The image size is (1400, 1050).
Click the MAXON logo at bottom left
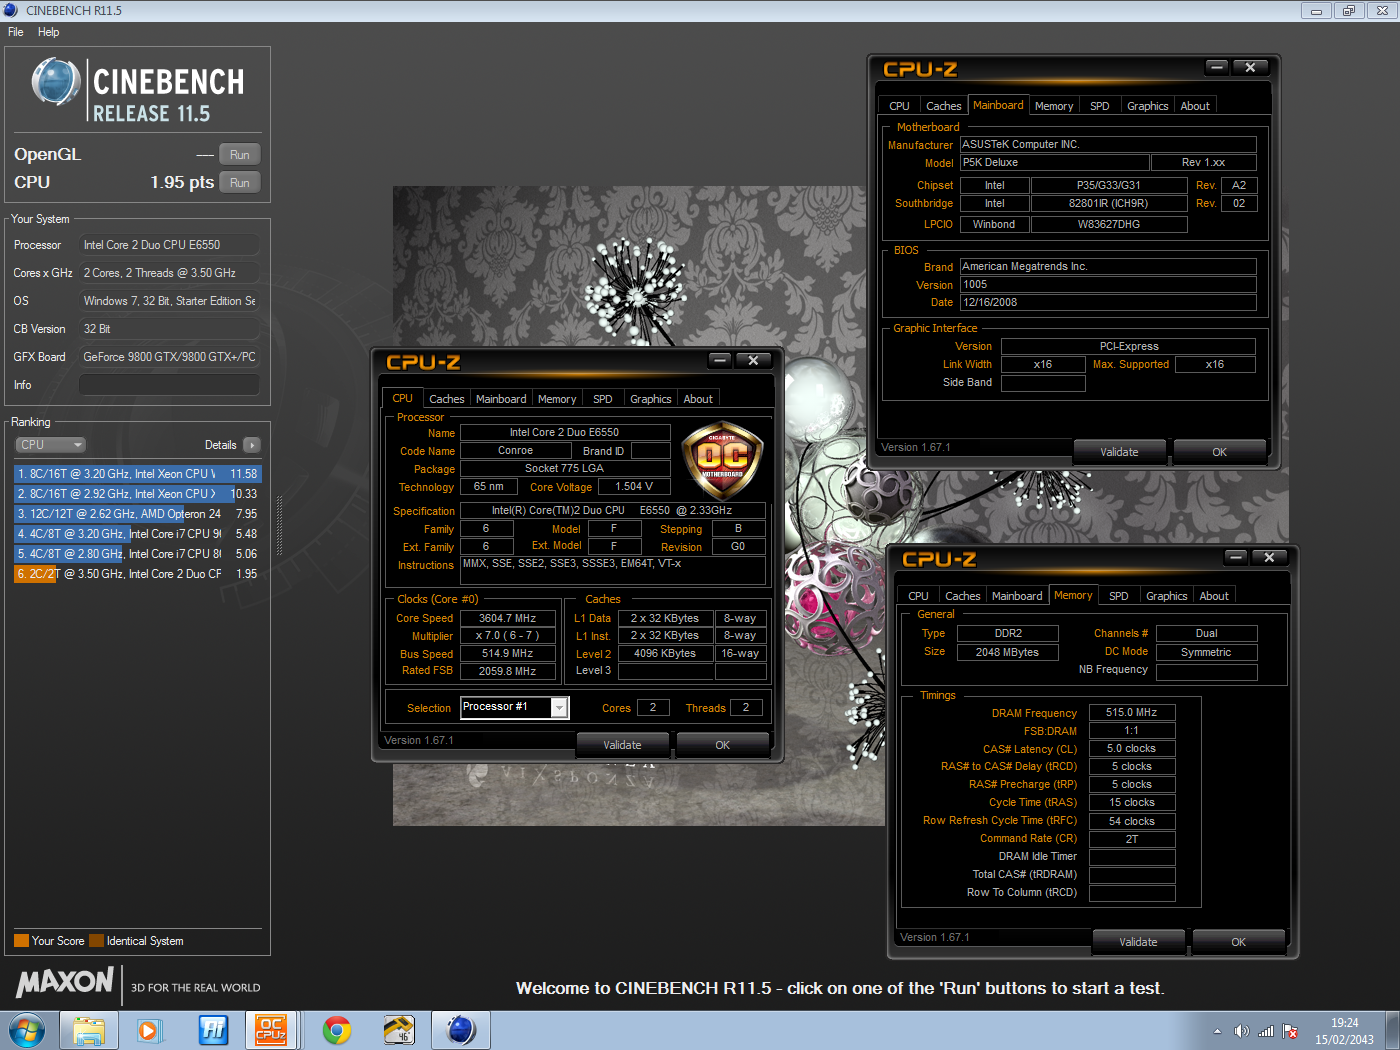(x=65, y=982)
